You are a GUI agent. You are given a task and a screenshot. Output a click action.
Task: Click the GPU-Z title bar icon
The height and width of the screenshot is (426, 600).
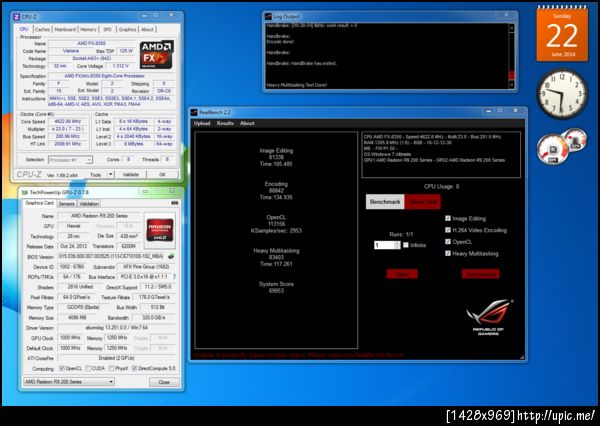[24, 192]
